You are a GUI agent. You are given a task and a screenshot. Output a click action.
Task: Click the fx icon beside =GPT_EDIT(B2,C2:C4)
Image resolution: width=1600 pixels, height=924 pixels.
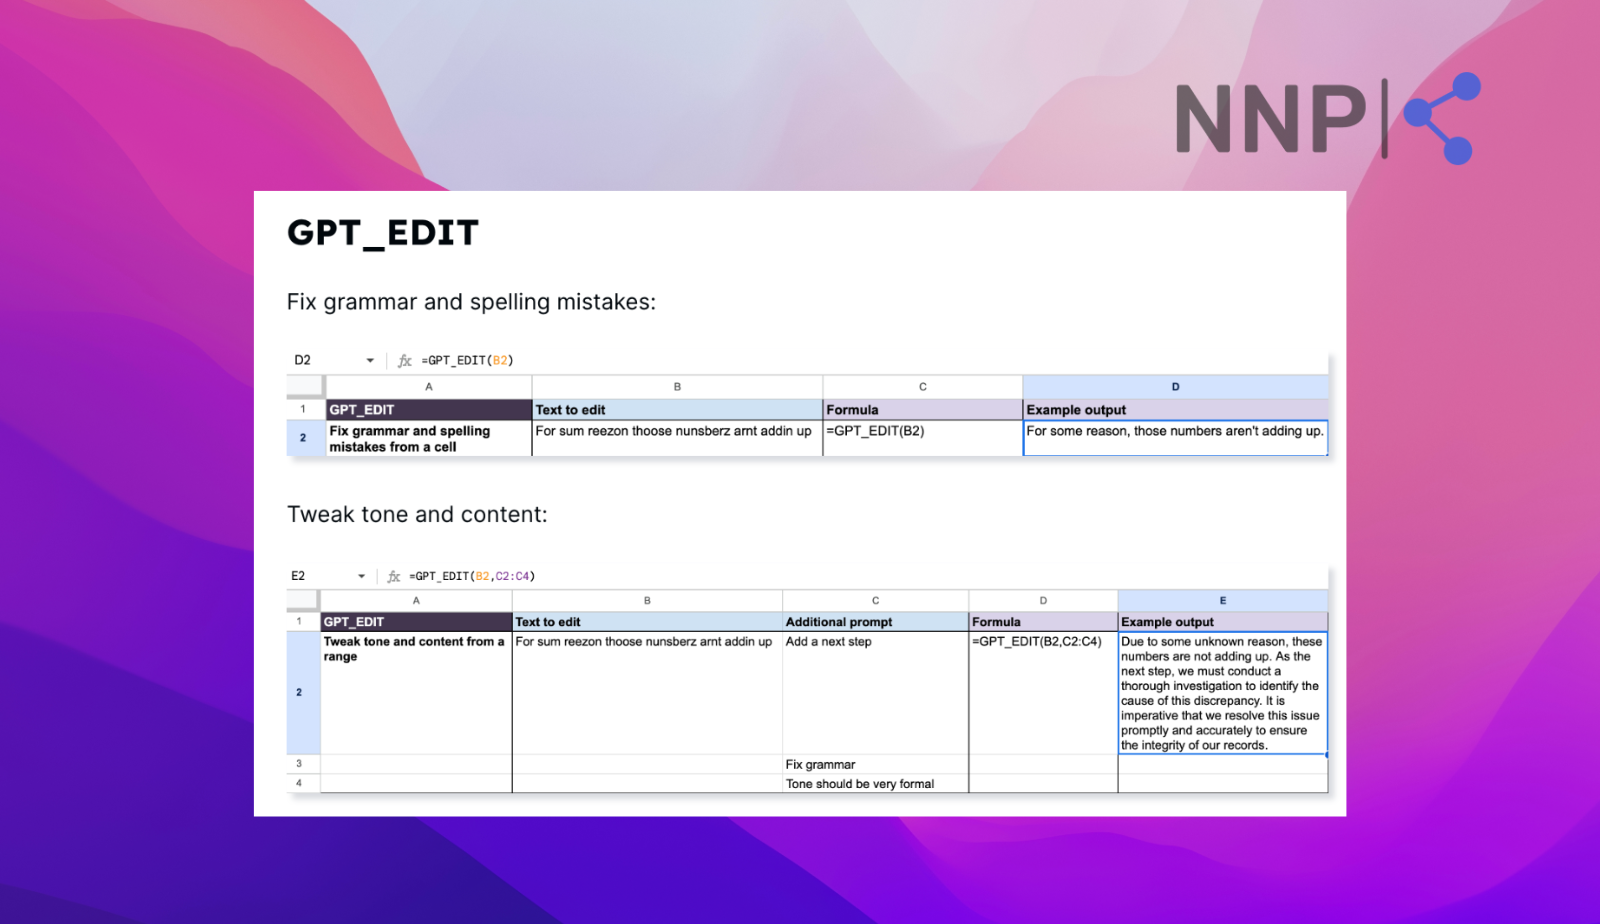(x=394, y=577)
